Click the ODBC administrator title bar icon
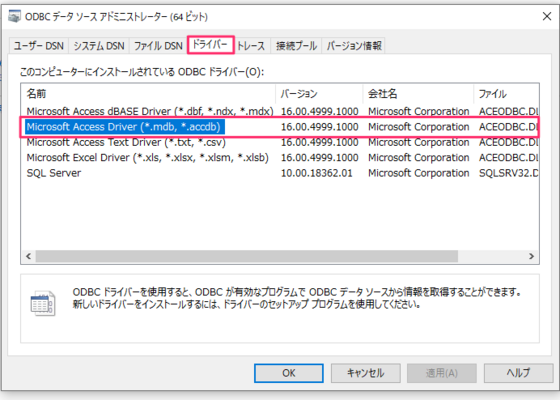 pyautogui.click(x=14, y=16)
